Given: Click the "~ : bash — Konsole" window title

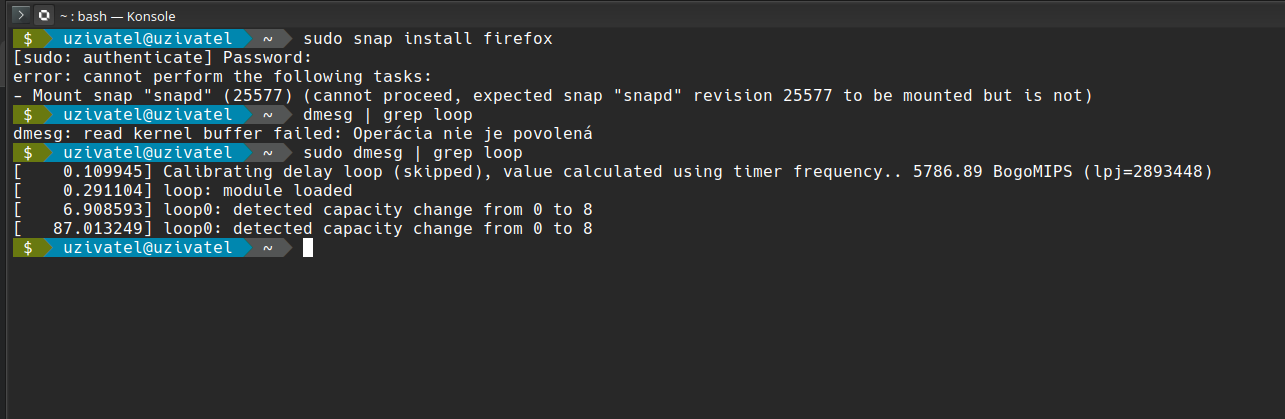Looking at the screenshot, I should click(115, 16).
